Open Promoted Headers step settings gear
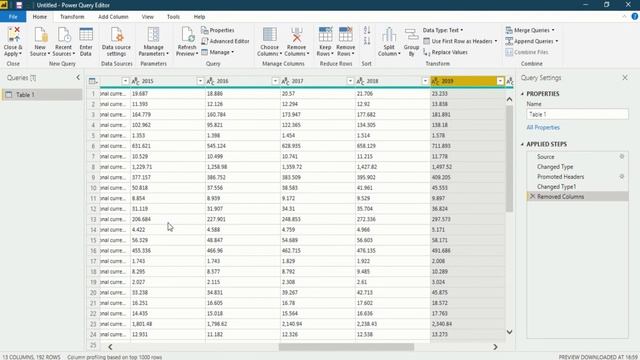 pyautogui.click(x=622, y=176)
